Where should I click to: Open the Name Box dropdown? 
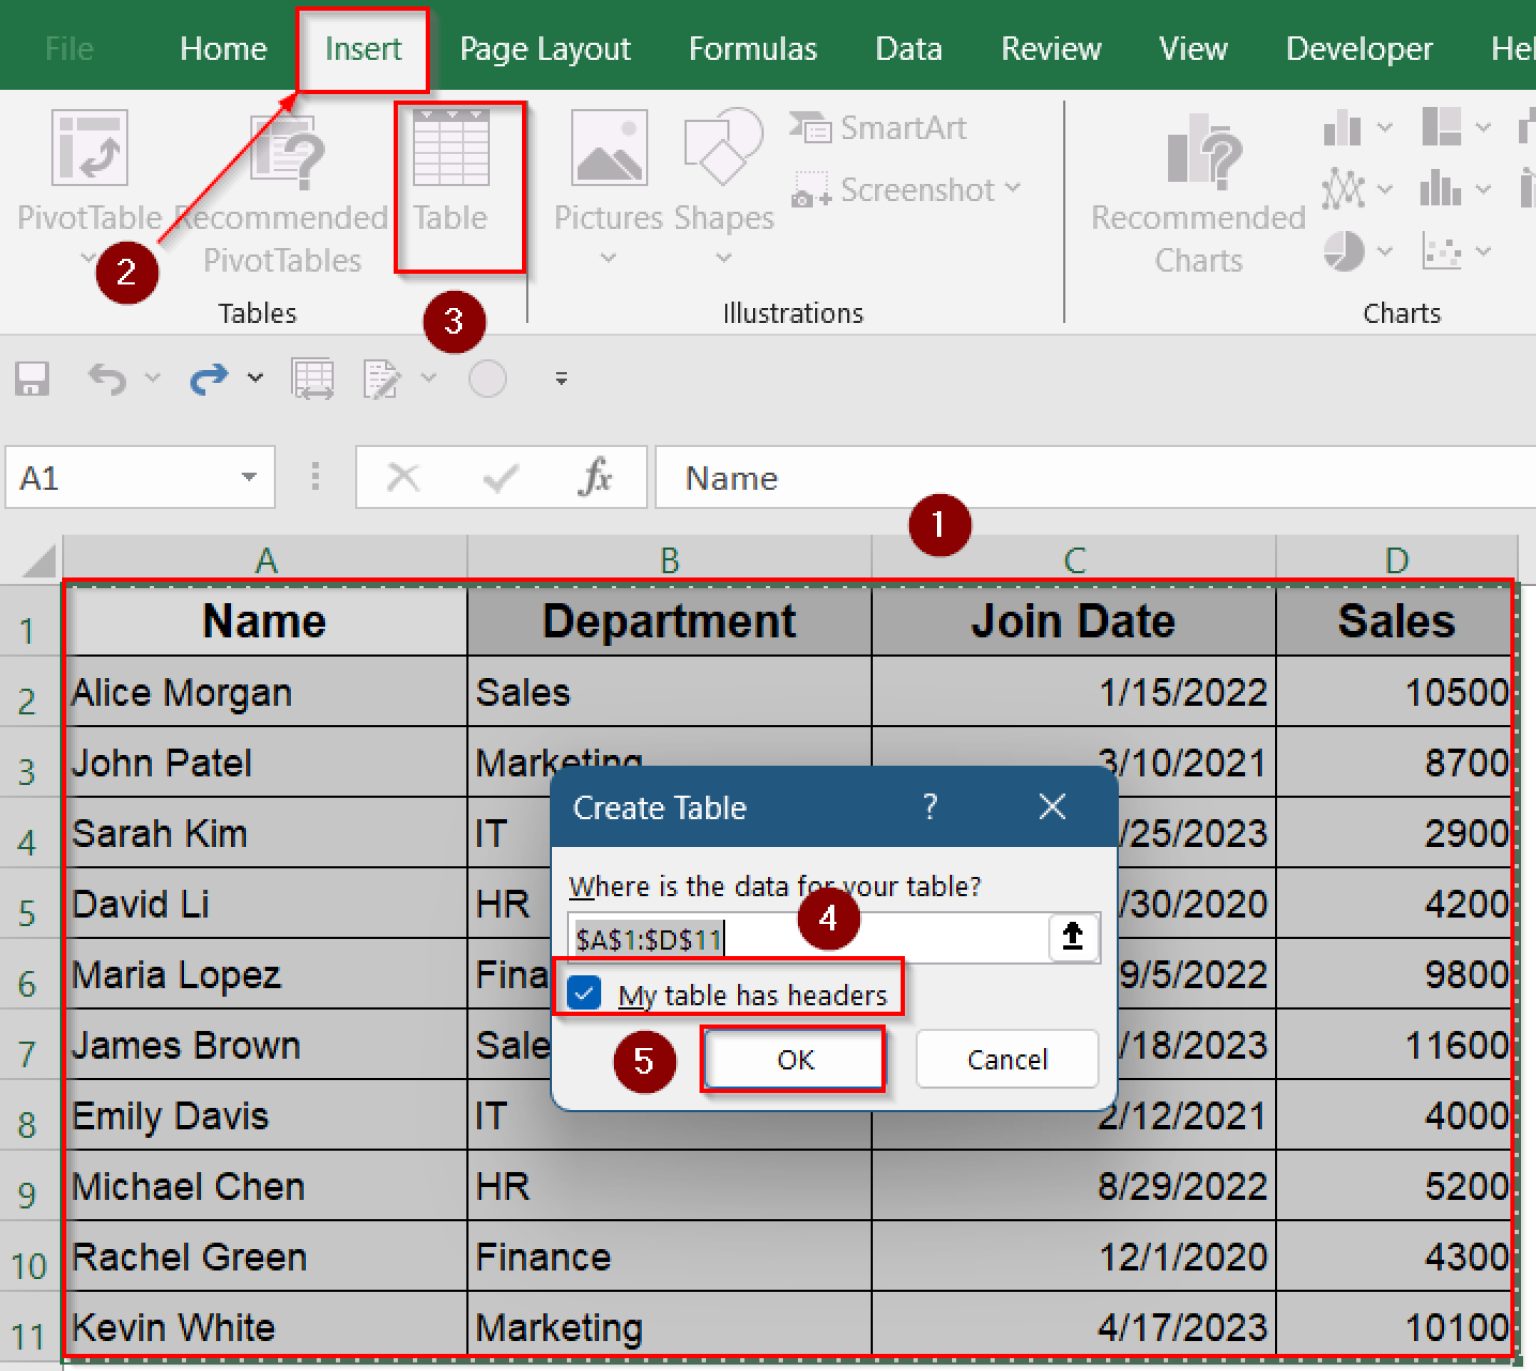[x=248, y=477]
